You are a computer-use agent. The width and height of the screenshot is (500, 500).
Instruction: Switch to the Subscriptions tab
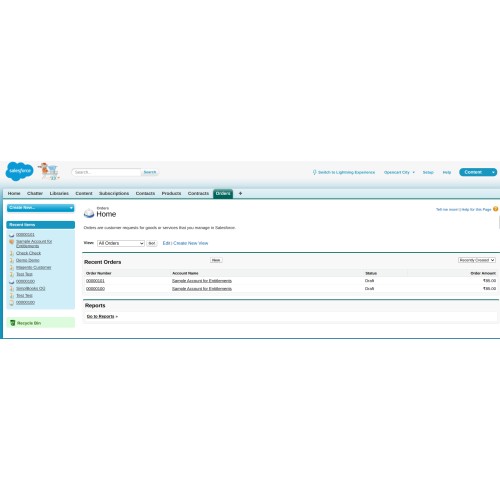point(114,193)
